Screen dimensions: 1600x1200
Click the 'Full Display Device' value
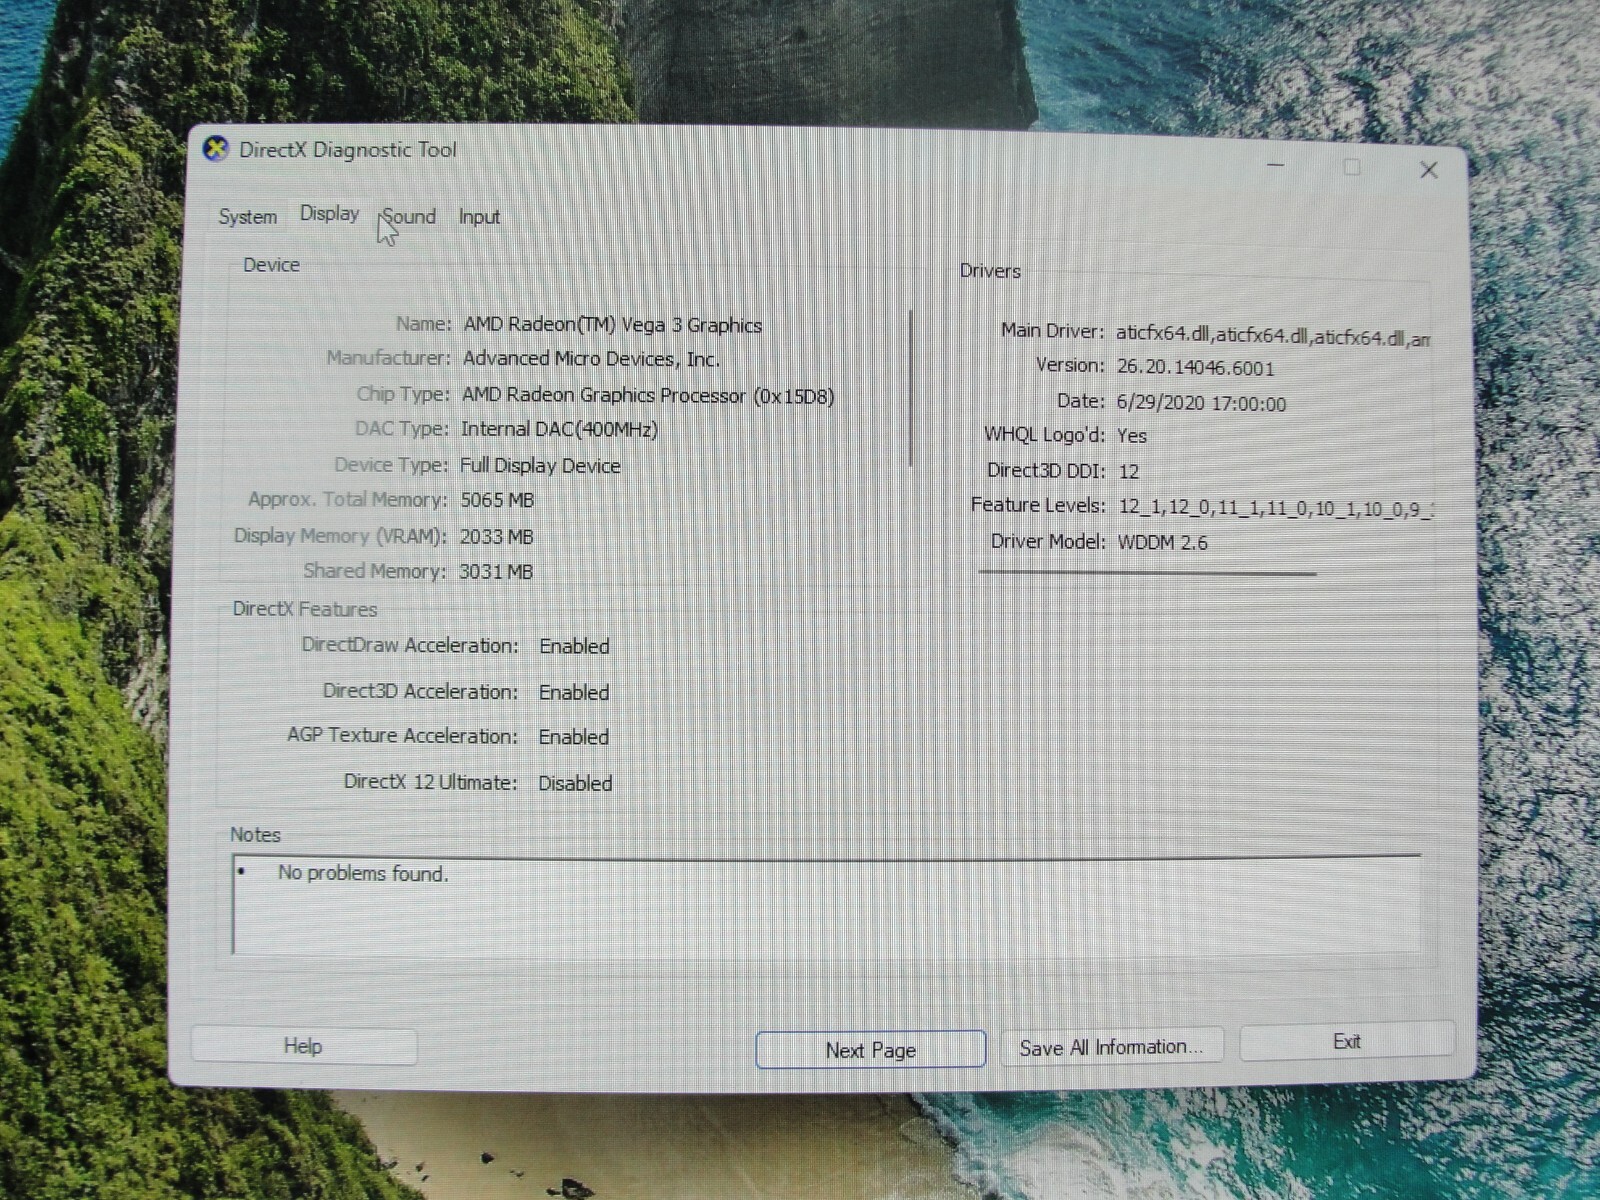tap(540, 466)
